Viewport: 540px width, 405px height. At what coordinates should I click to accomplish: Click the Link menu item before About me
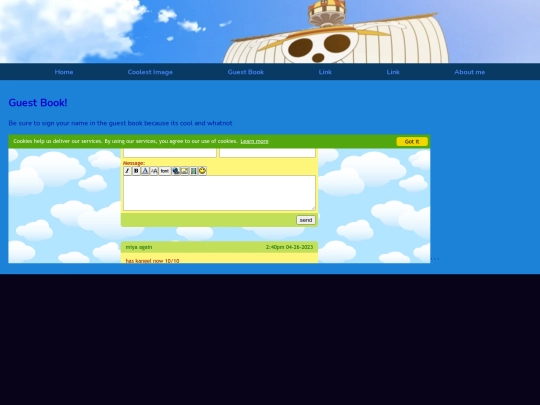(x=393, y=72)
